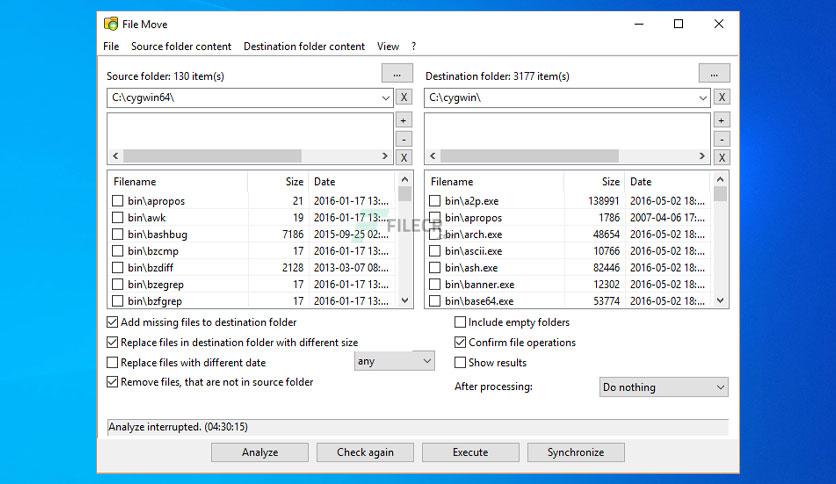
Task: Clear the destination folder path with its X button
Action: point(722,98)
